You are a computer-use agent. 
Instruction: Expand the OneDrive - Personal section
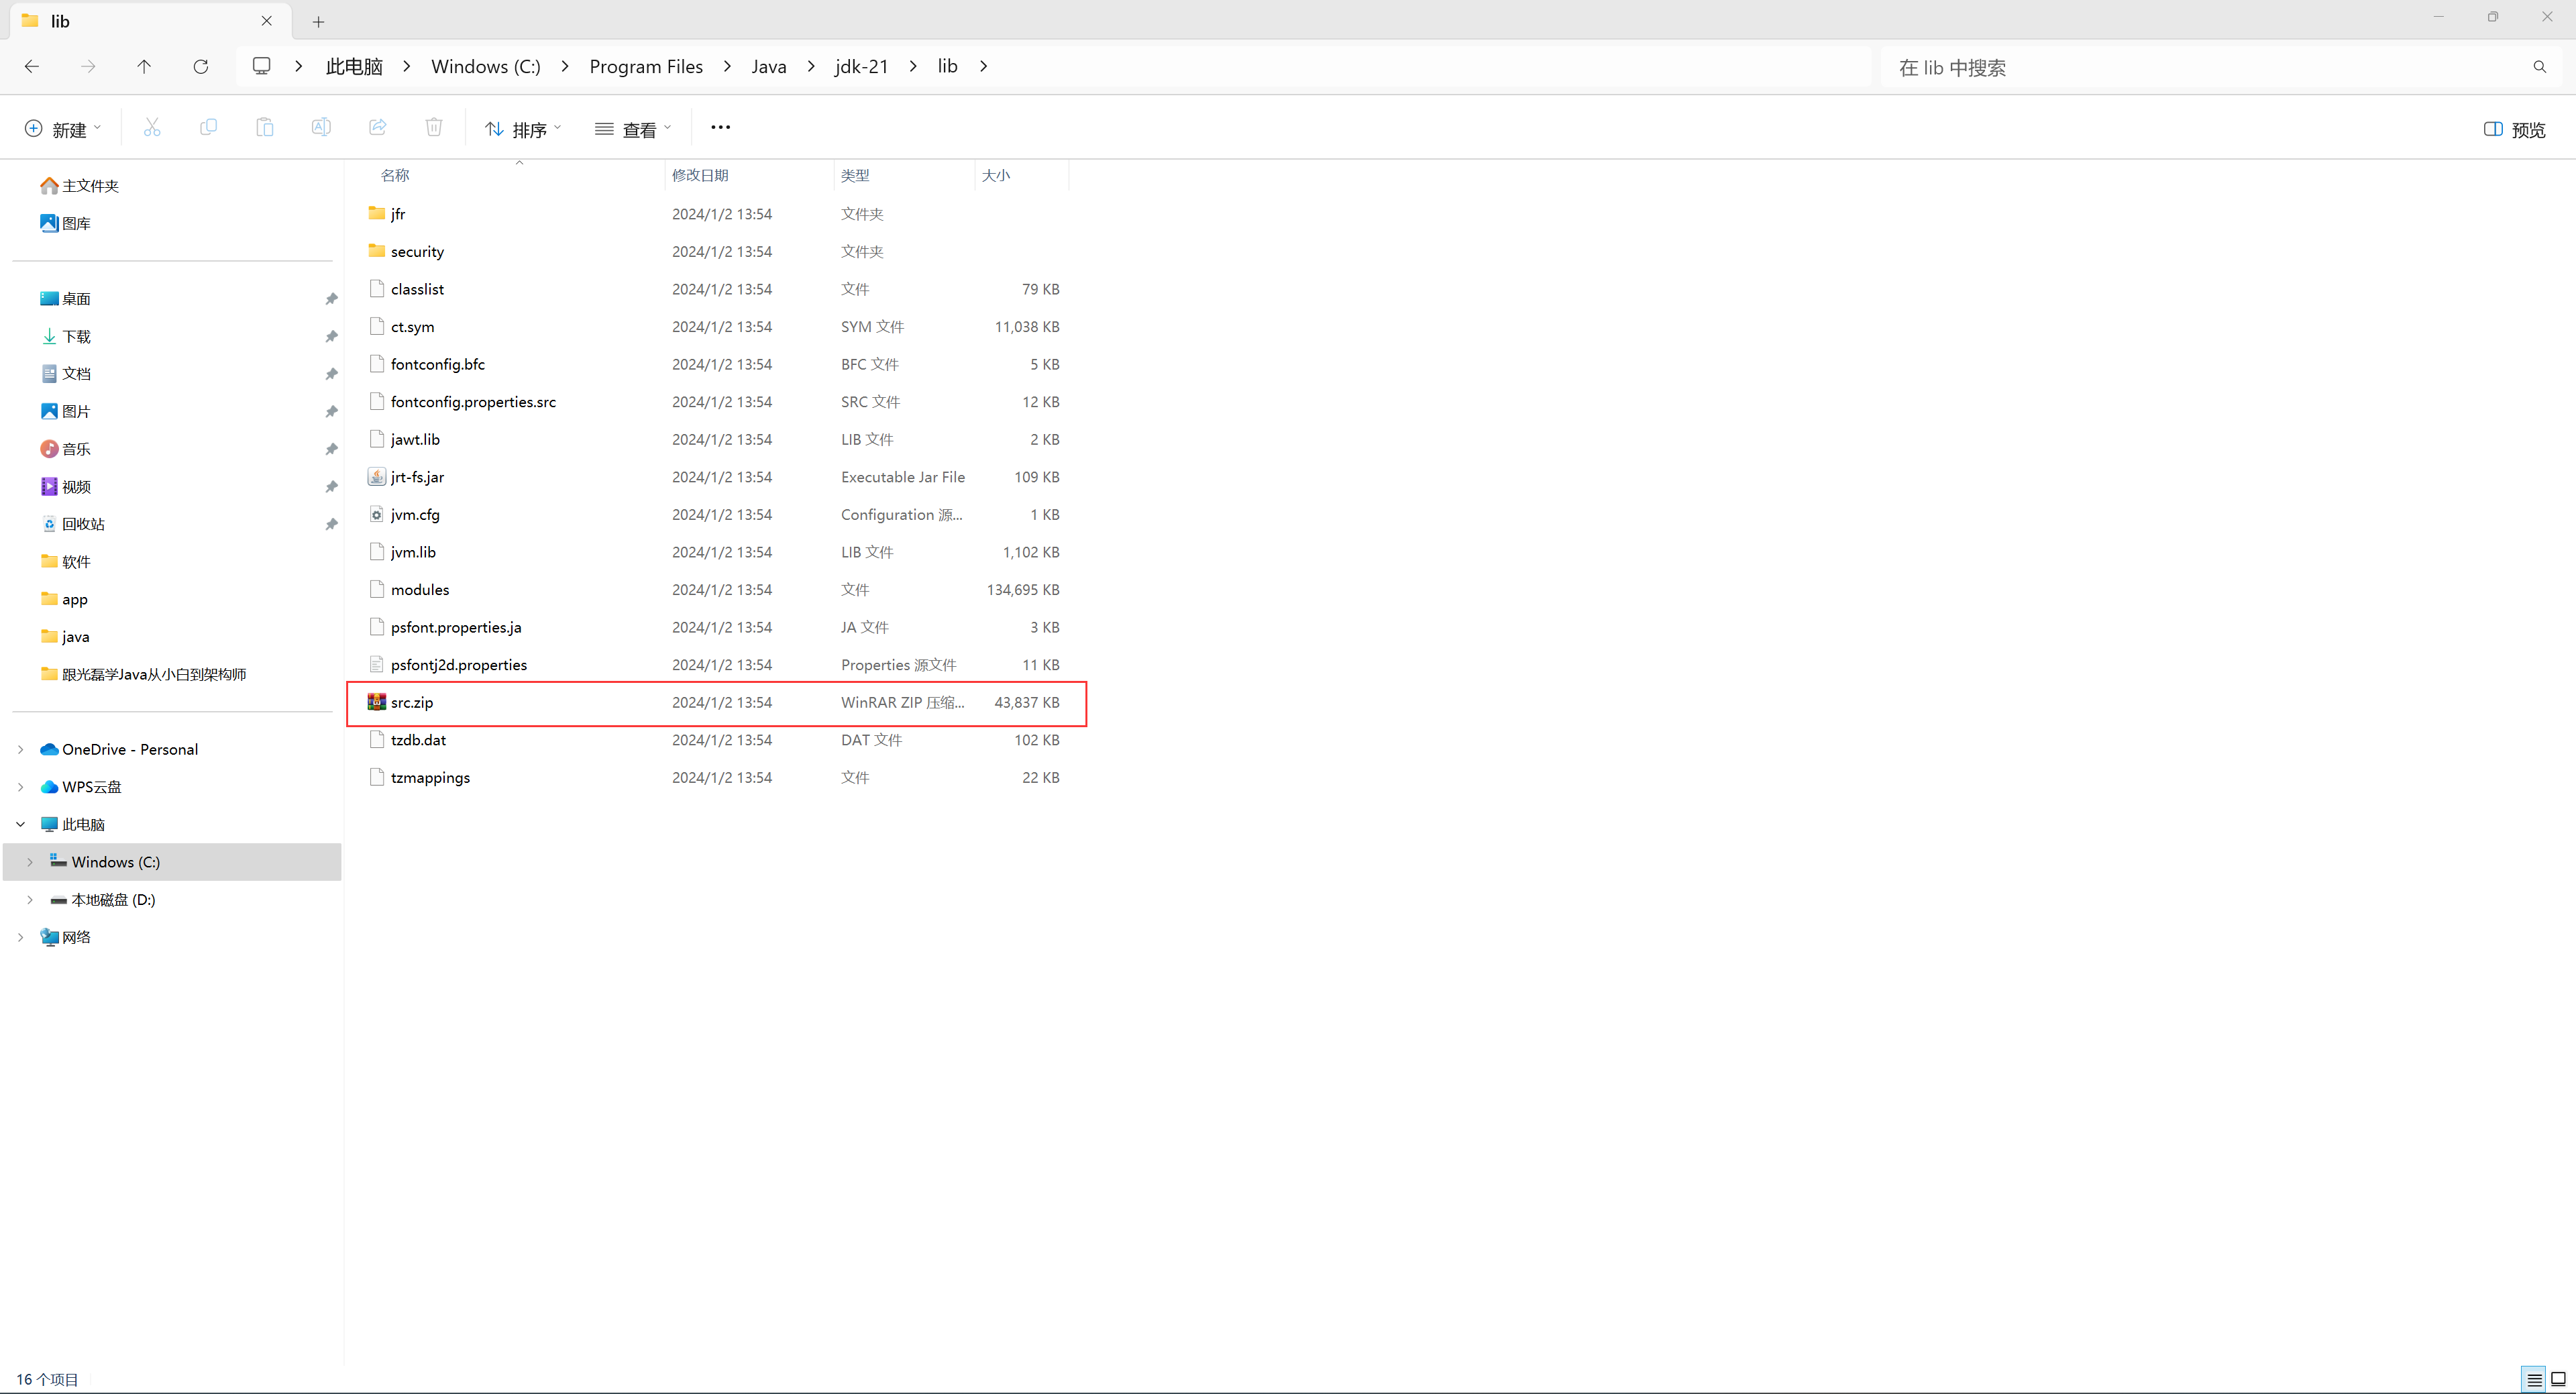click(22, 749)
